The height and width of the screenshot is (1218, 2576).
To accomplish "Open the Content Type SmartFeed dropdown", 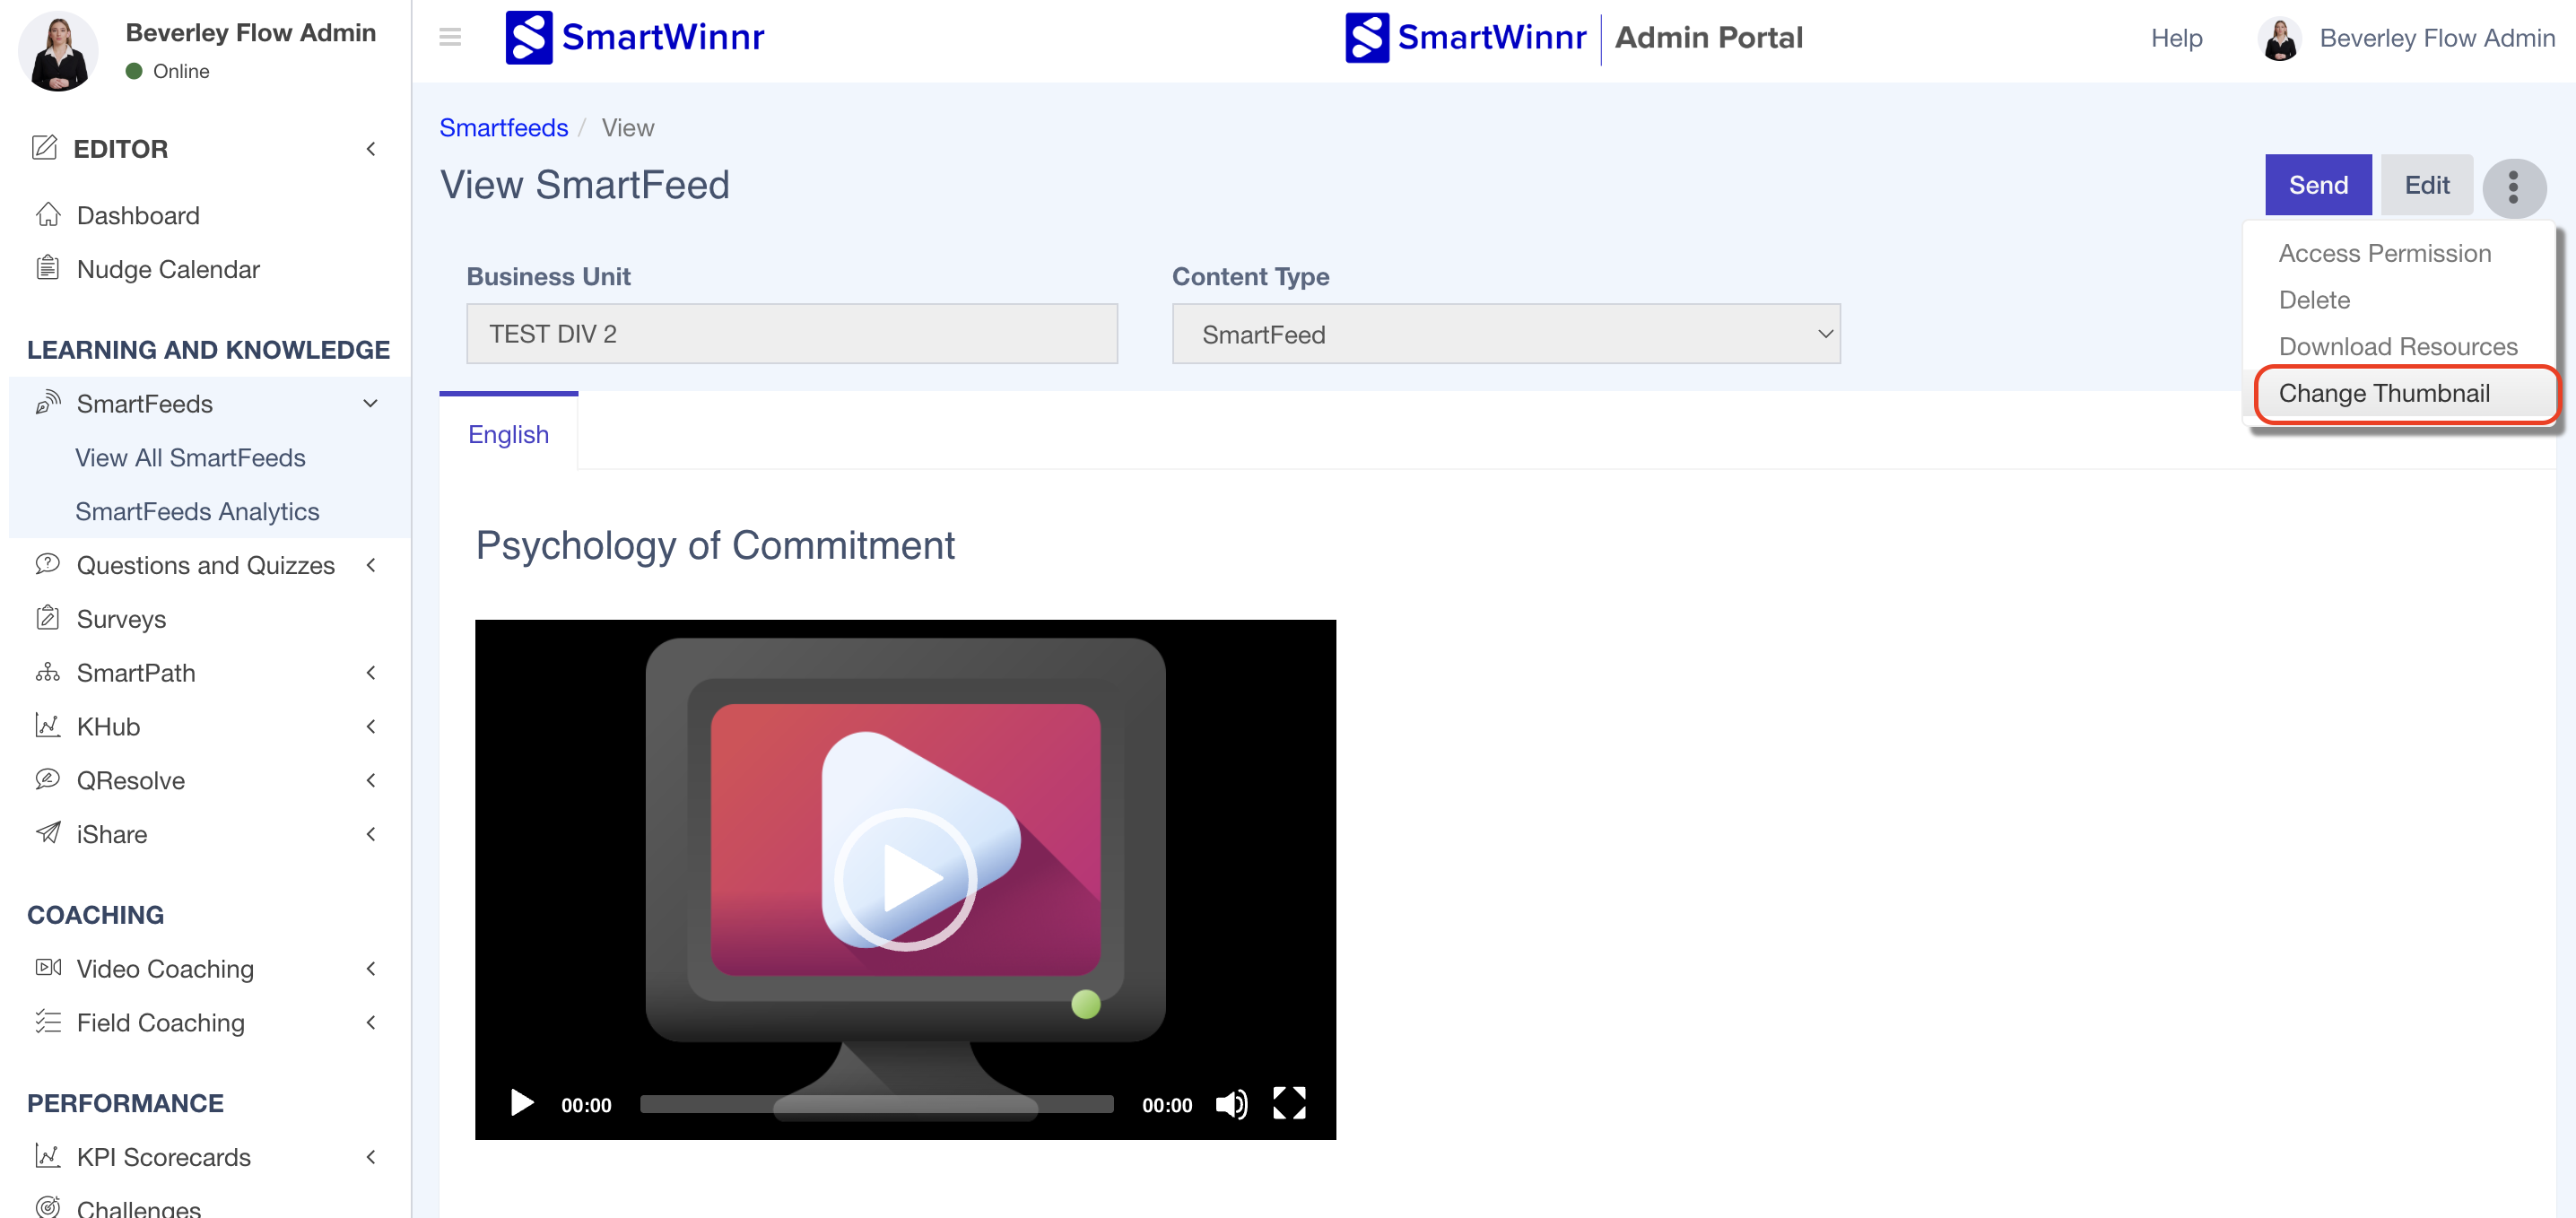I will coord(1506,334).
